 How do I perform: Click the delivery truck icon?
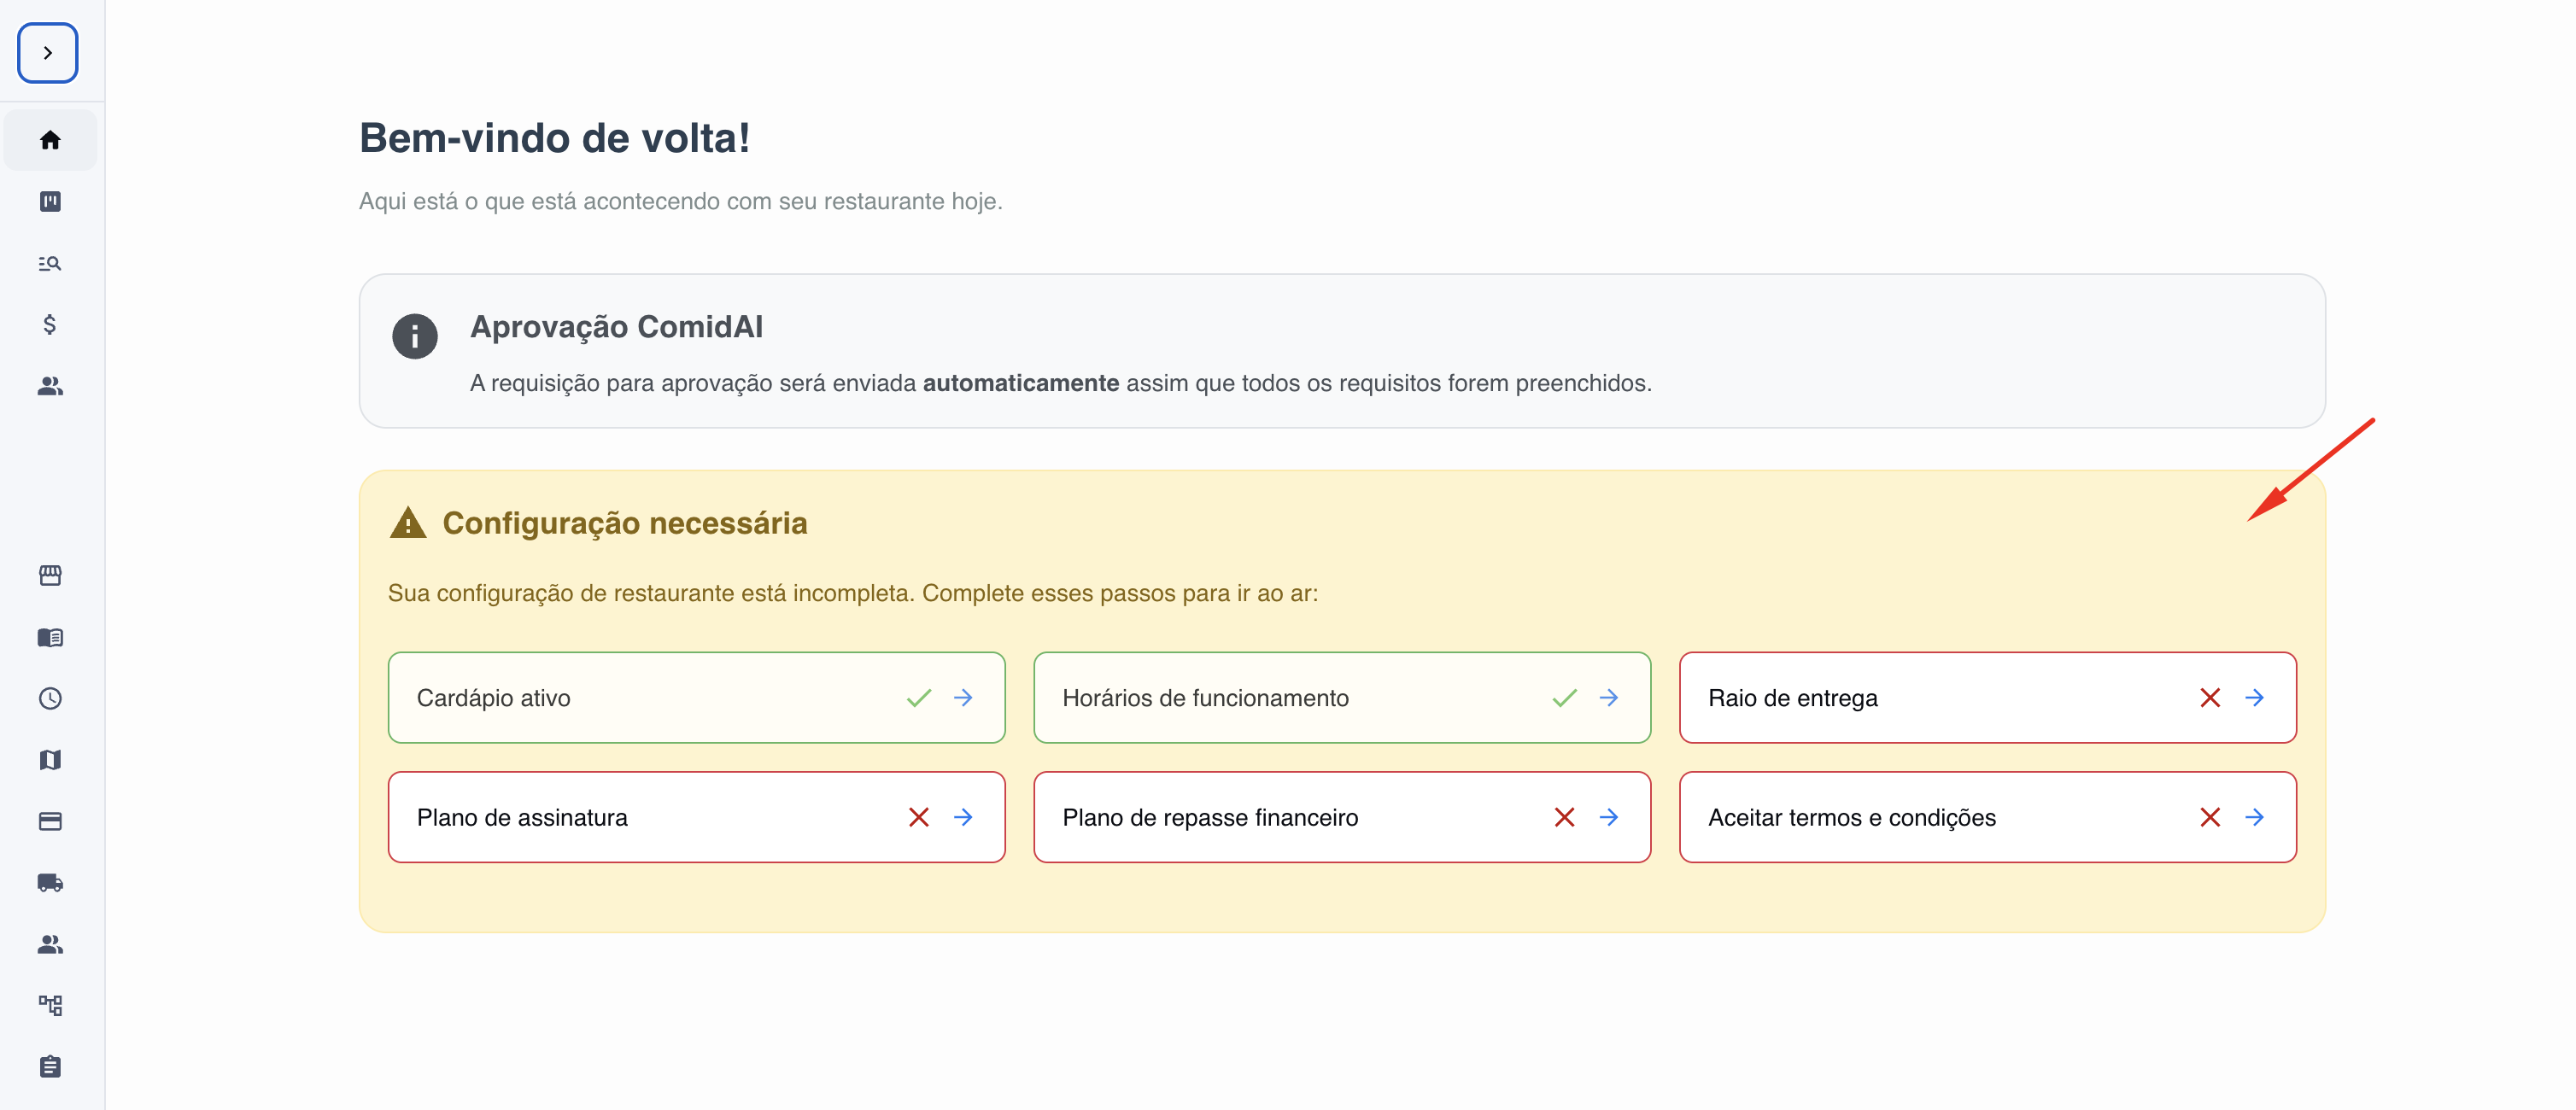point(50,883)
